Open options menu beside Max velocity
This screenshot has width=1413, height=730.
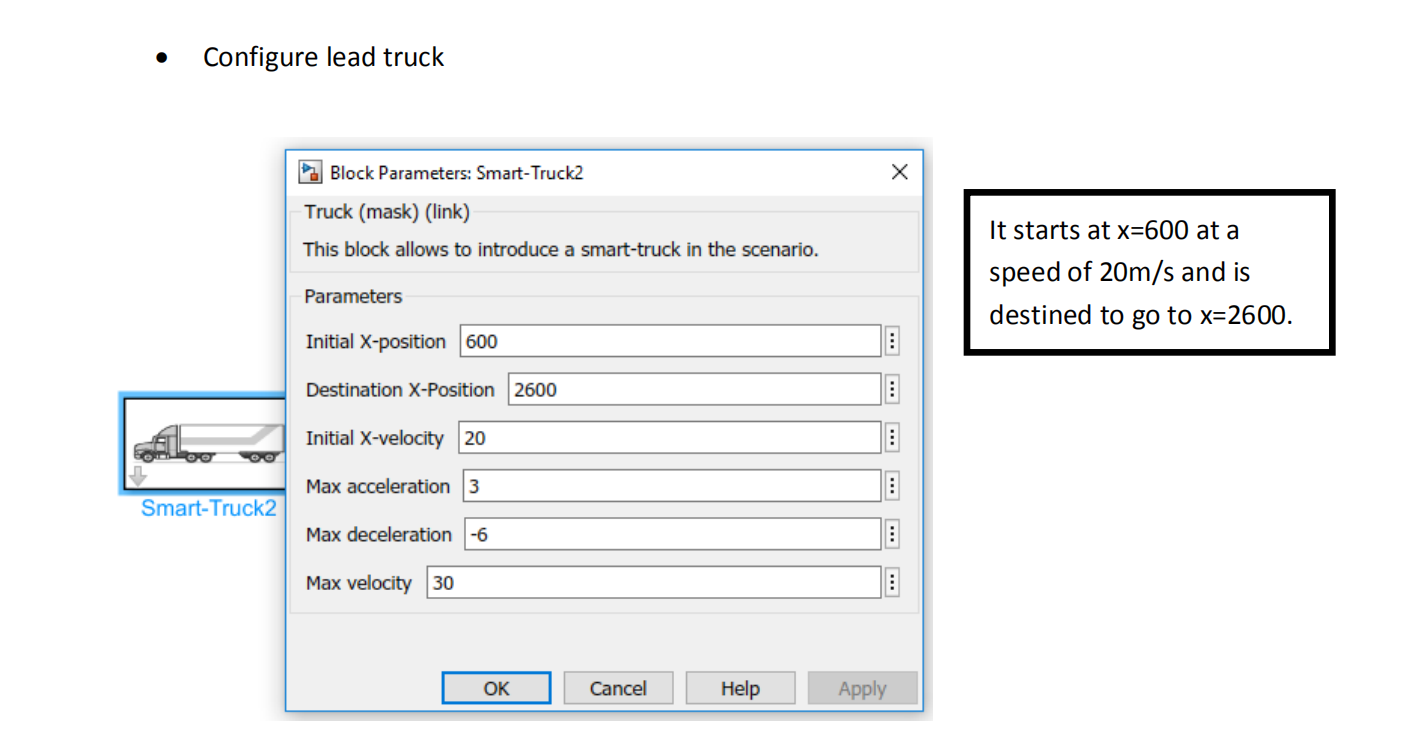[x=892, y=582]
